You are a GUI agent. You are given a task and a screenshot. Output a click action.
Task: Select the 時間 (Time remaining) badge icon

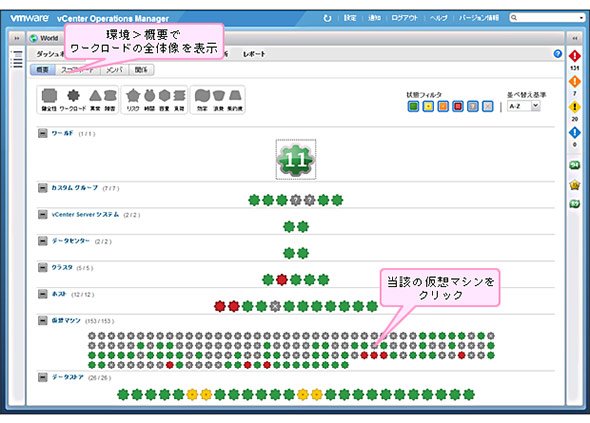coord(150,95)
